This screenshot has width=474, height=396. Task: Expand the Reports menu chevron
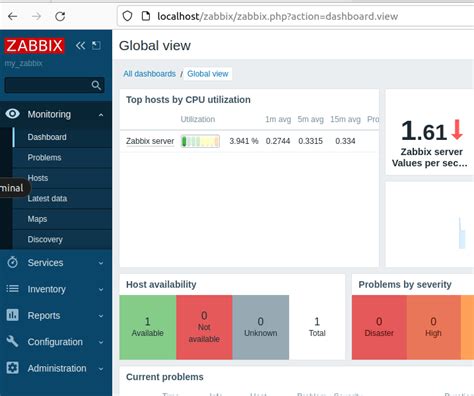click(101, 316)
